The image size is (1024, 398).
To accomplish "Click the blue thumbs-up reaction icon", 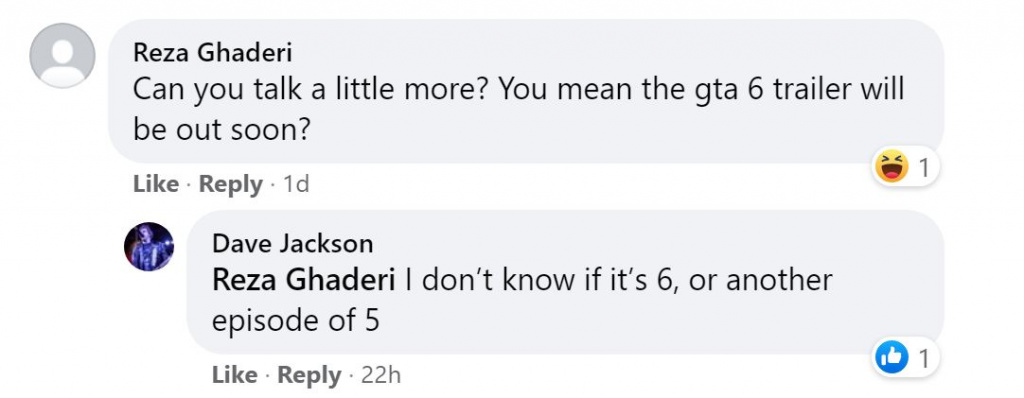I will click(x=891, y=358).
